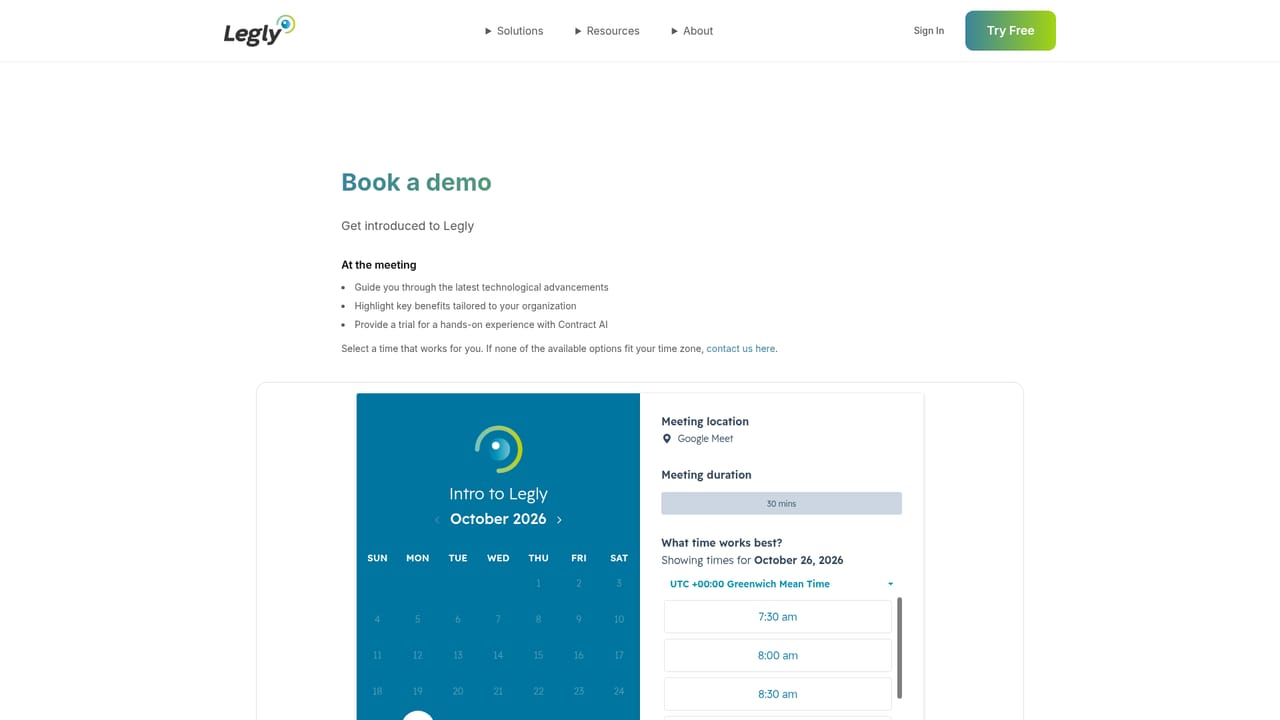Image resolution: width=1280 pixels, height=720 pixels.
Task: Click the time slot list scrollbar
Action: 900,648
